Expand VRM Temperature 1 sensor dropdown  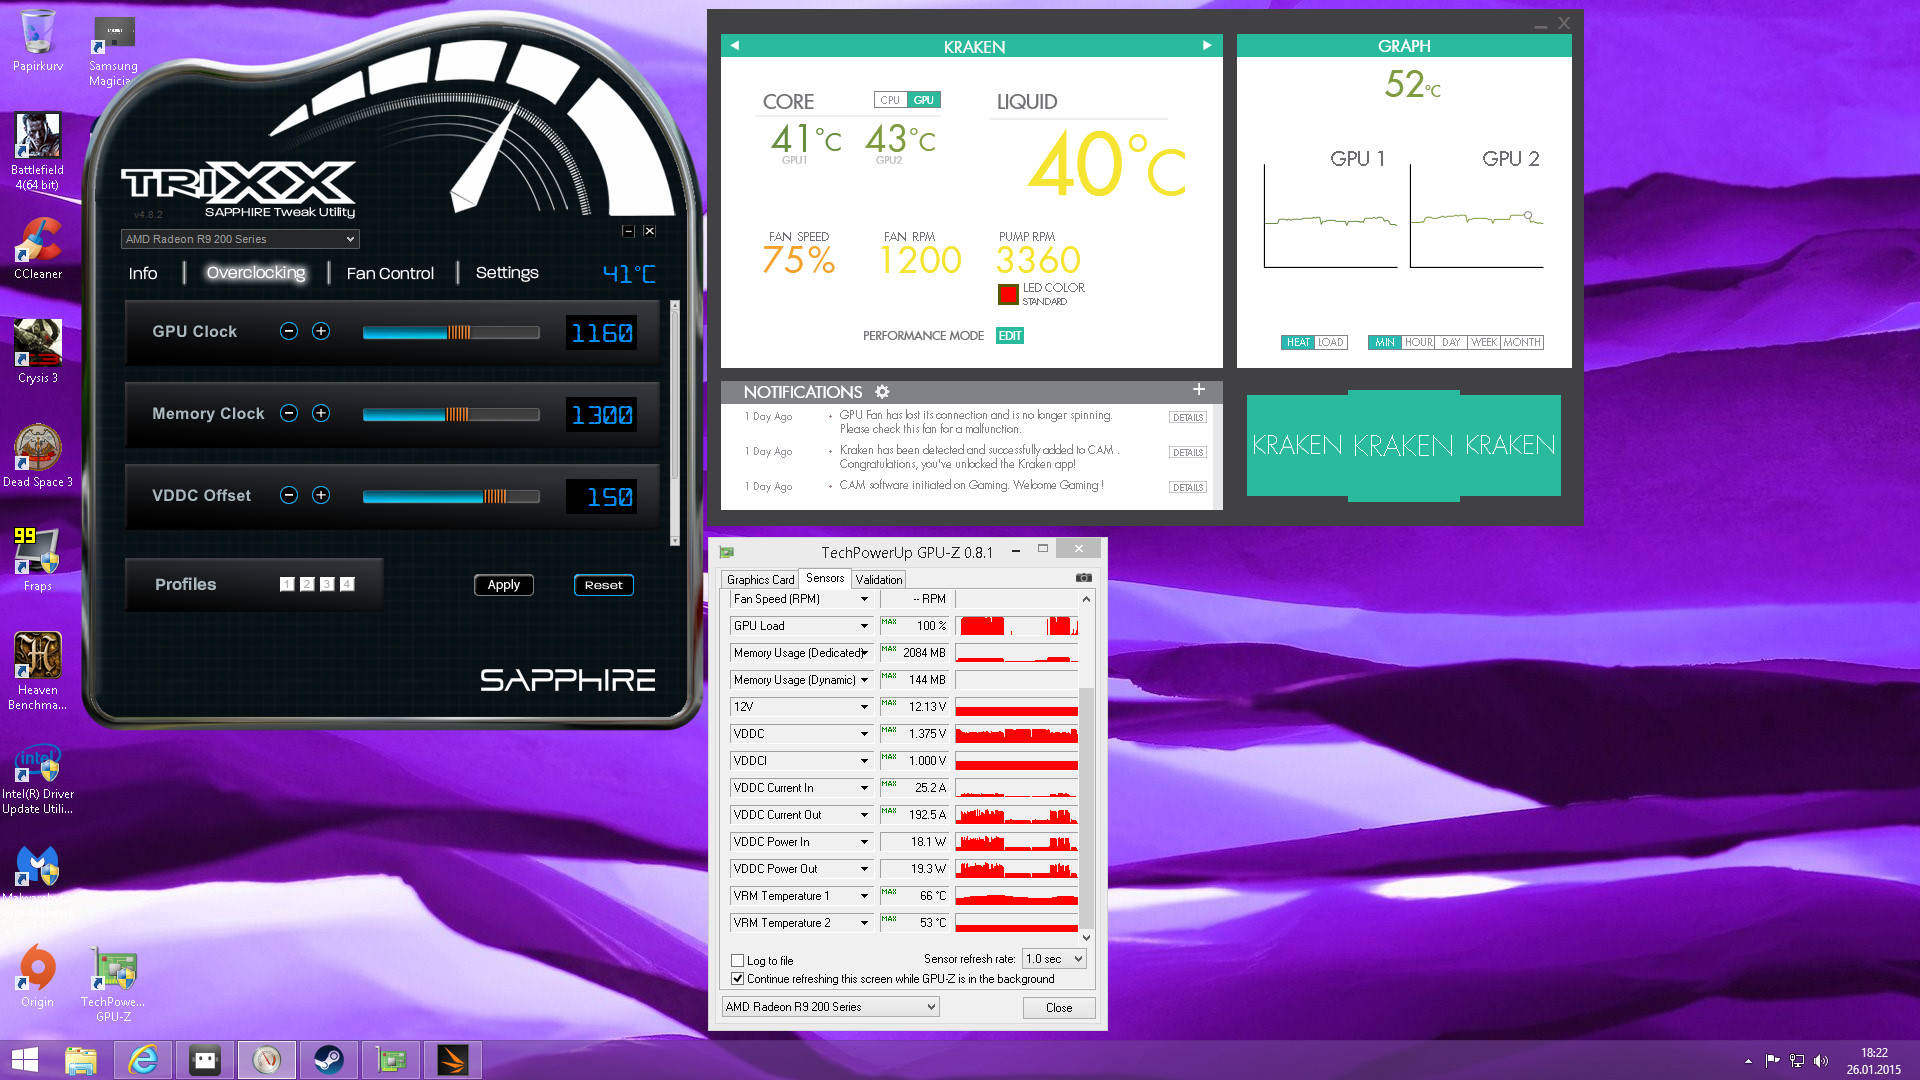(864, 896)
